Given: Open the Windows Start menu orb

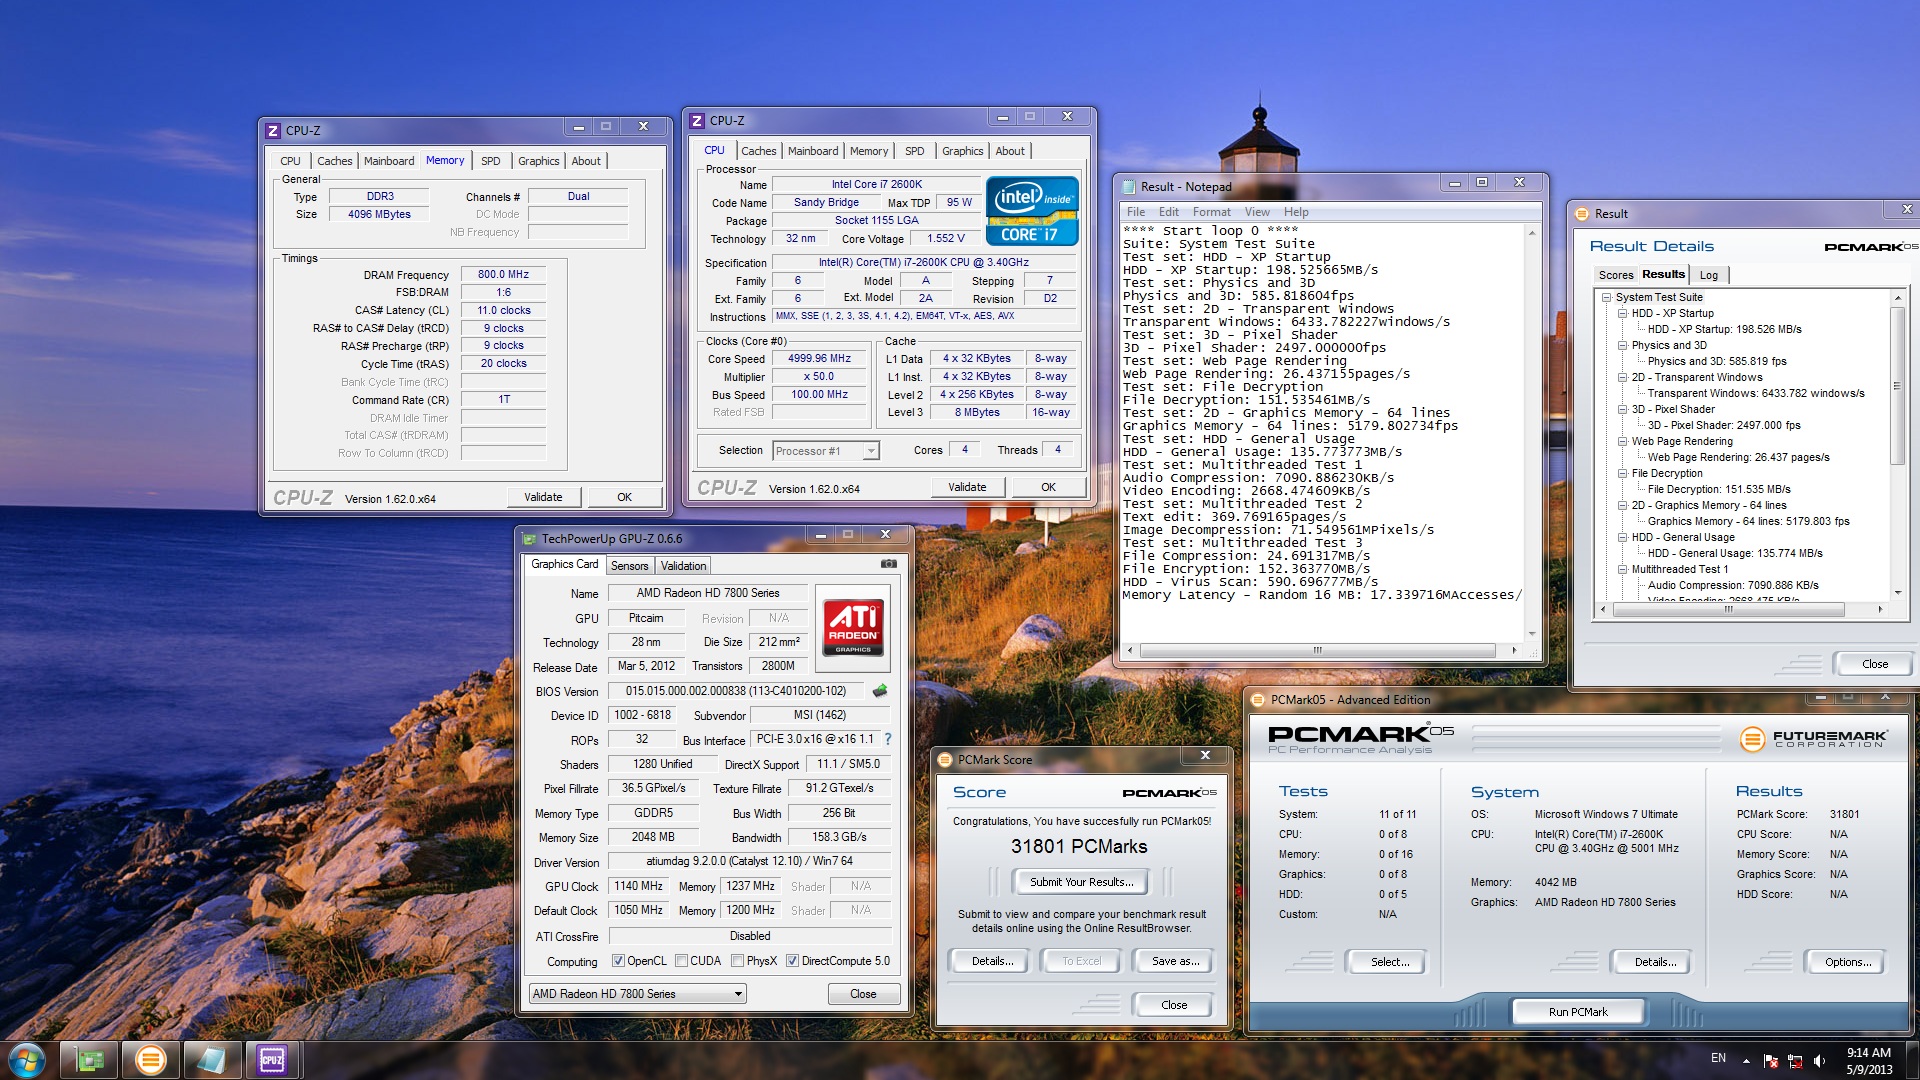Looking at the screenshot, I should tap(27, 1060).
